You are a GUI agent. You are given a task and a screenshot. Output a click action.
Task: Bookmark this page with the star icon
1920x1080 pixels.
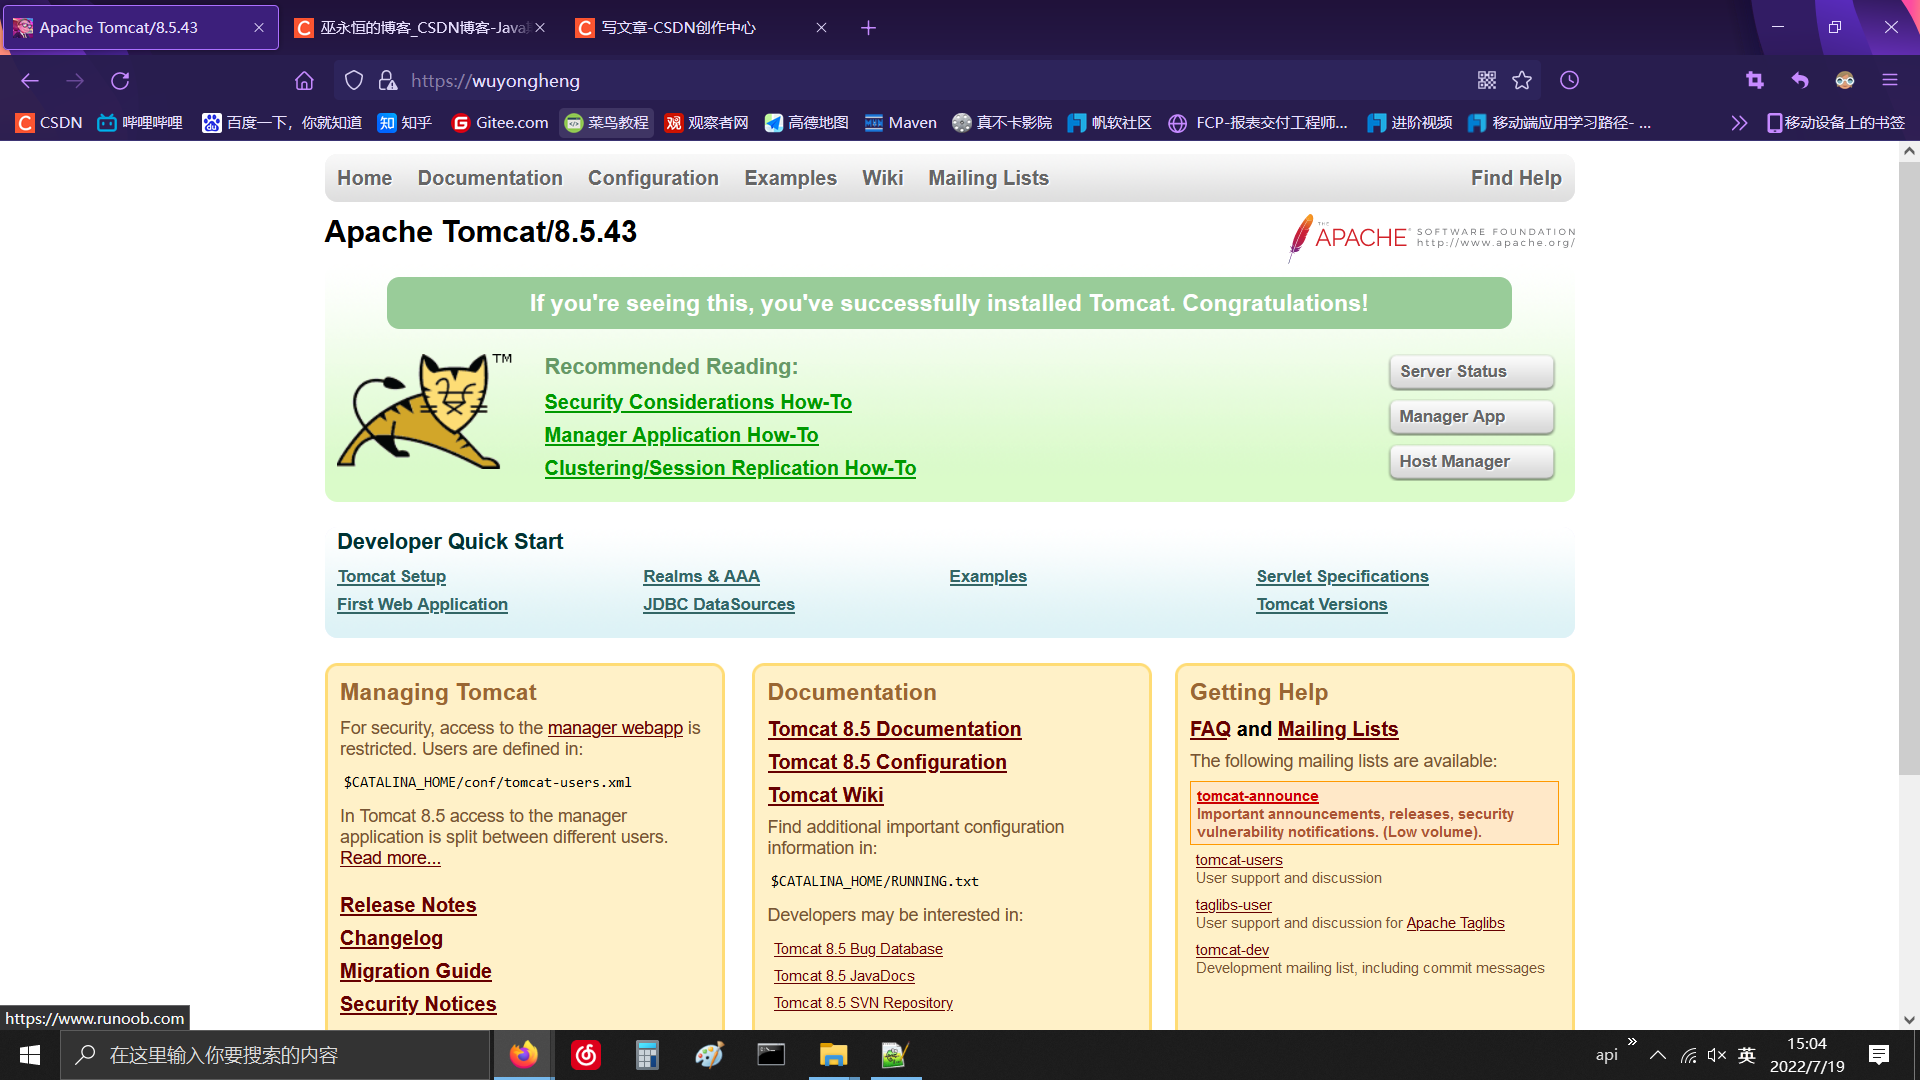pos(1522,81)
